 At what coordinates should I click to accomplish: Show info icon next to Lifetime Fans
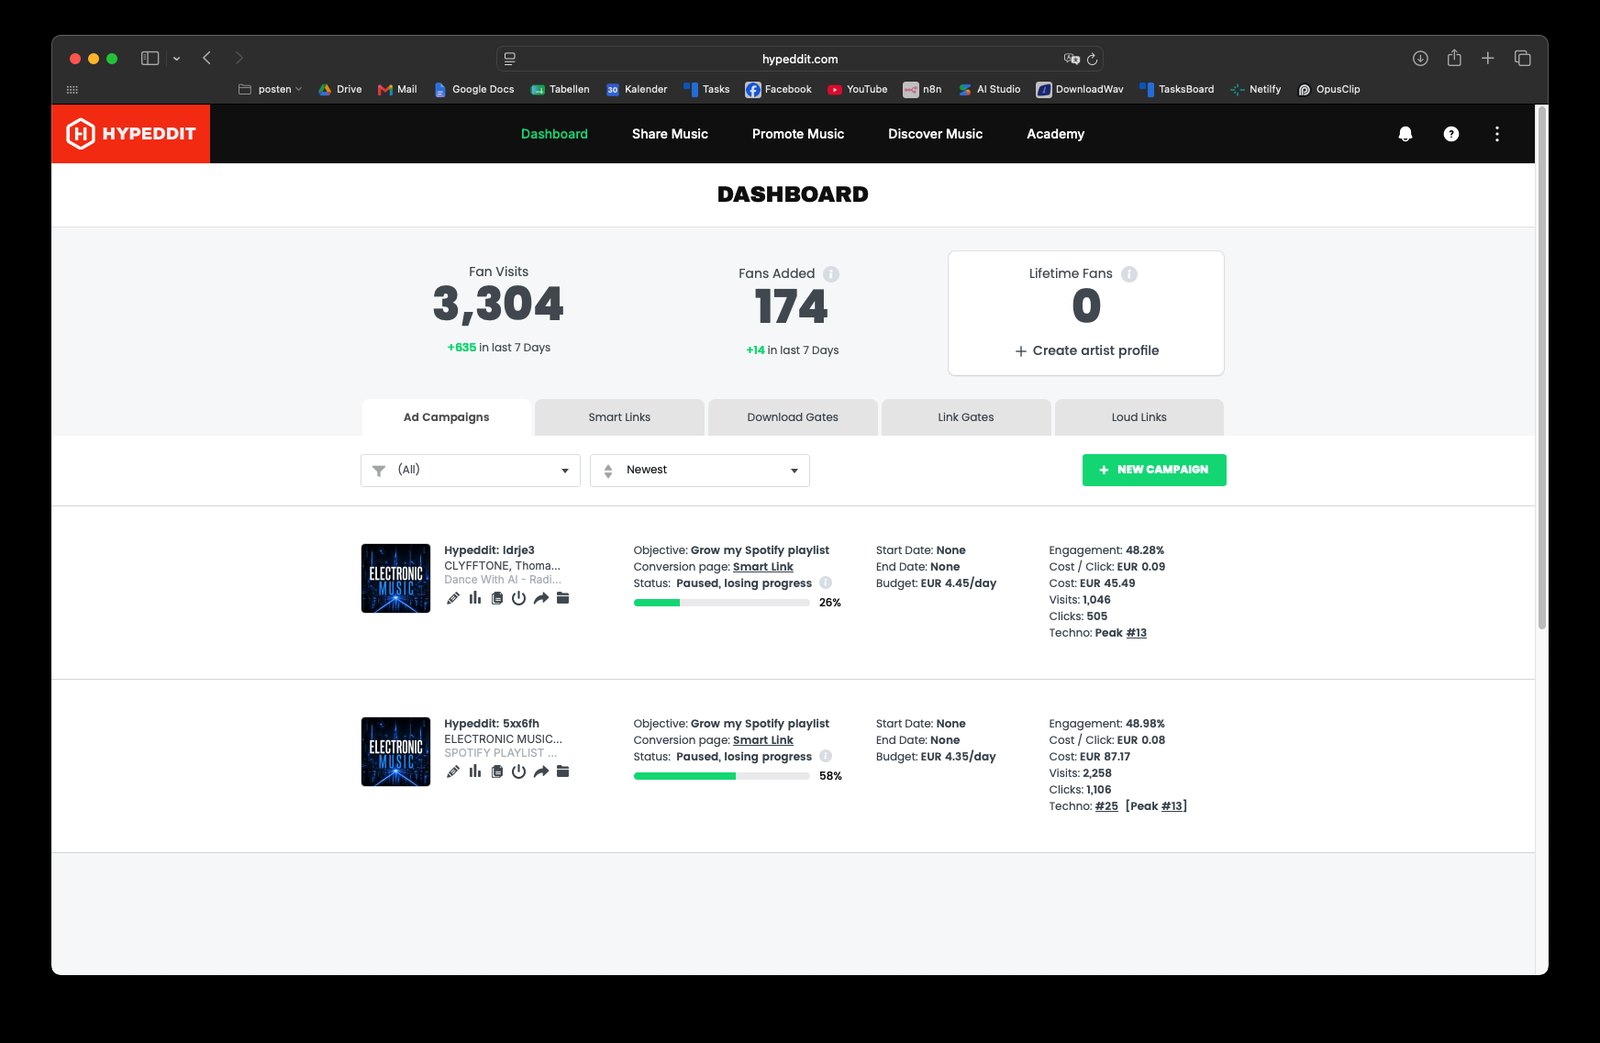1129,274
